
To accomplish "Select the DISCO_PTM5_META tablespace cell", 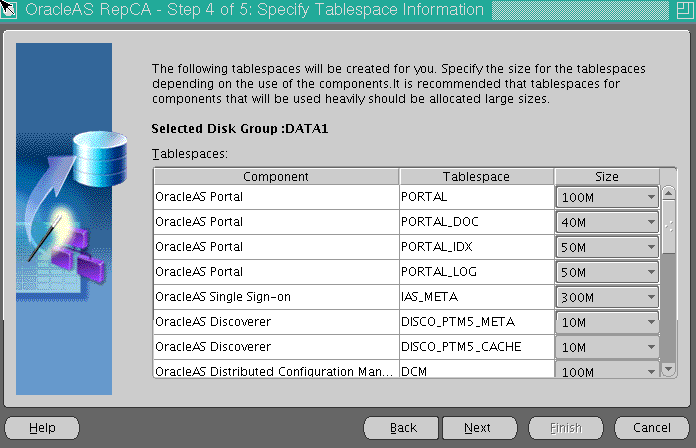I will (x=477, y=321).
